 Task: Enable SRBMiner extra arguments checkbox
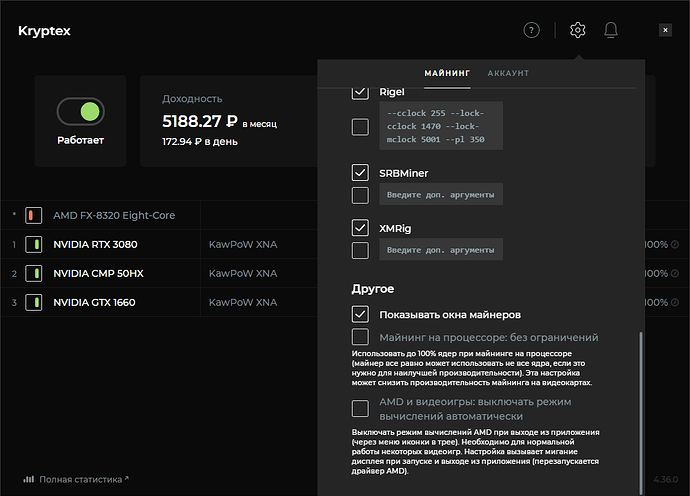[x=360, y=195]
